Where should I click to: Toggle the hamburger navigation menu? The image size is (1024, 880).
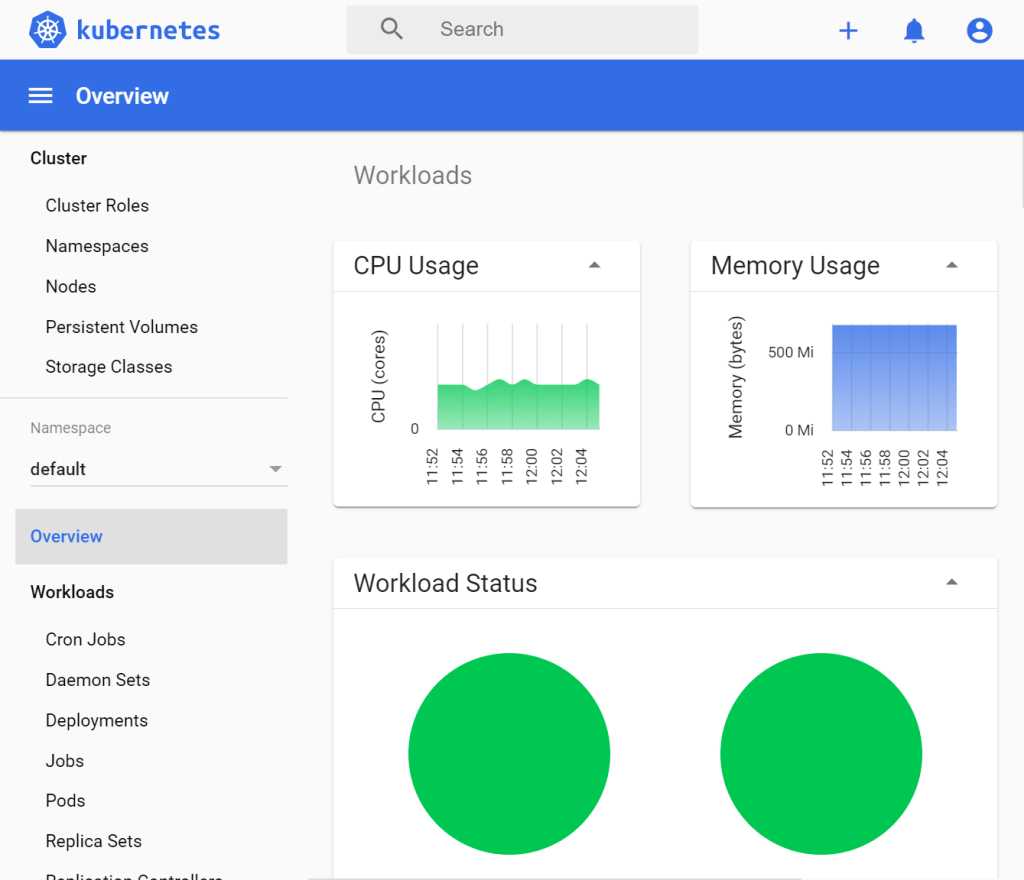click(x=40, y=96)
